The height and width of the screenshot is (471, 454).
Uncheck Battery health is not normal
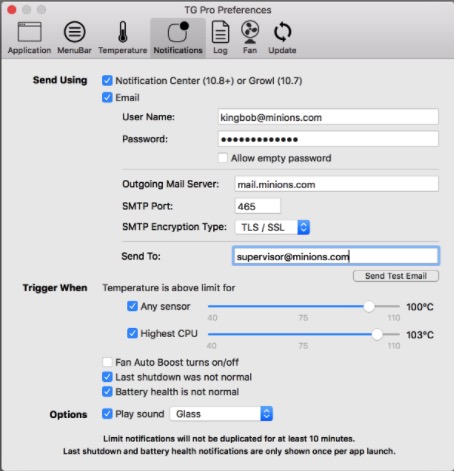107,391
